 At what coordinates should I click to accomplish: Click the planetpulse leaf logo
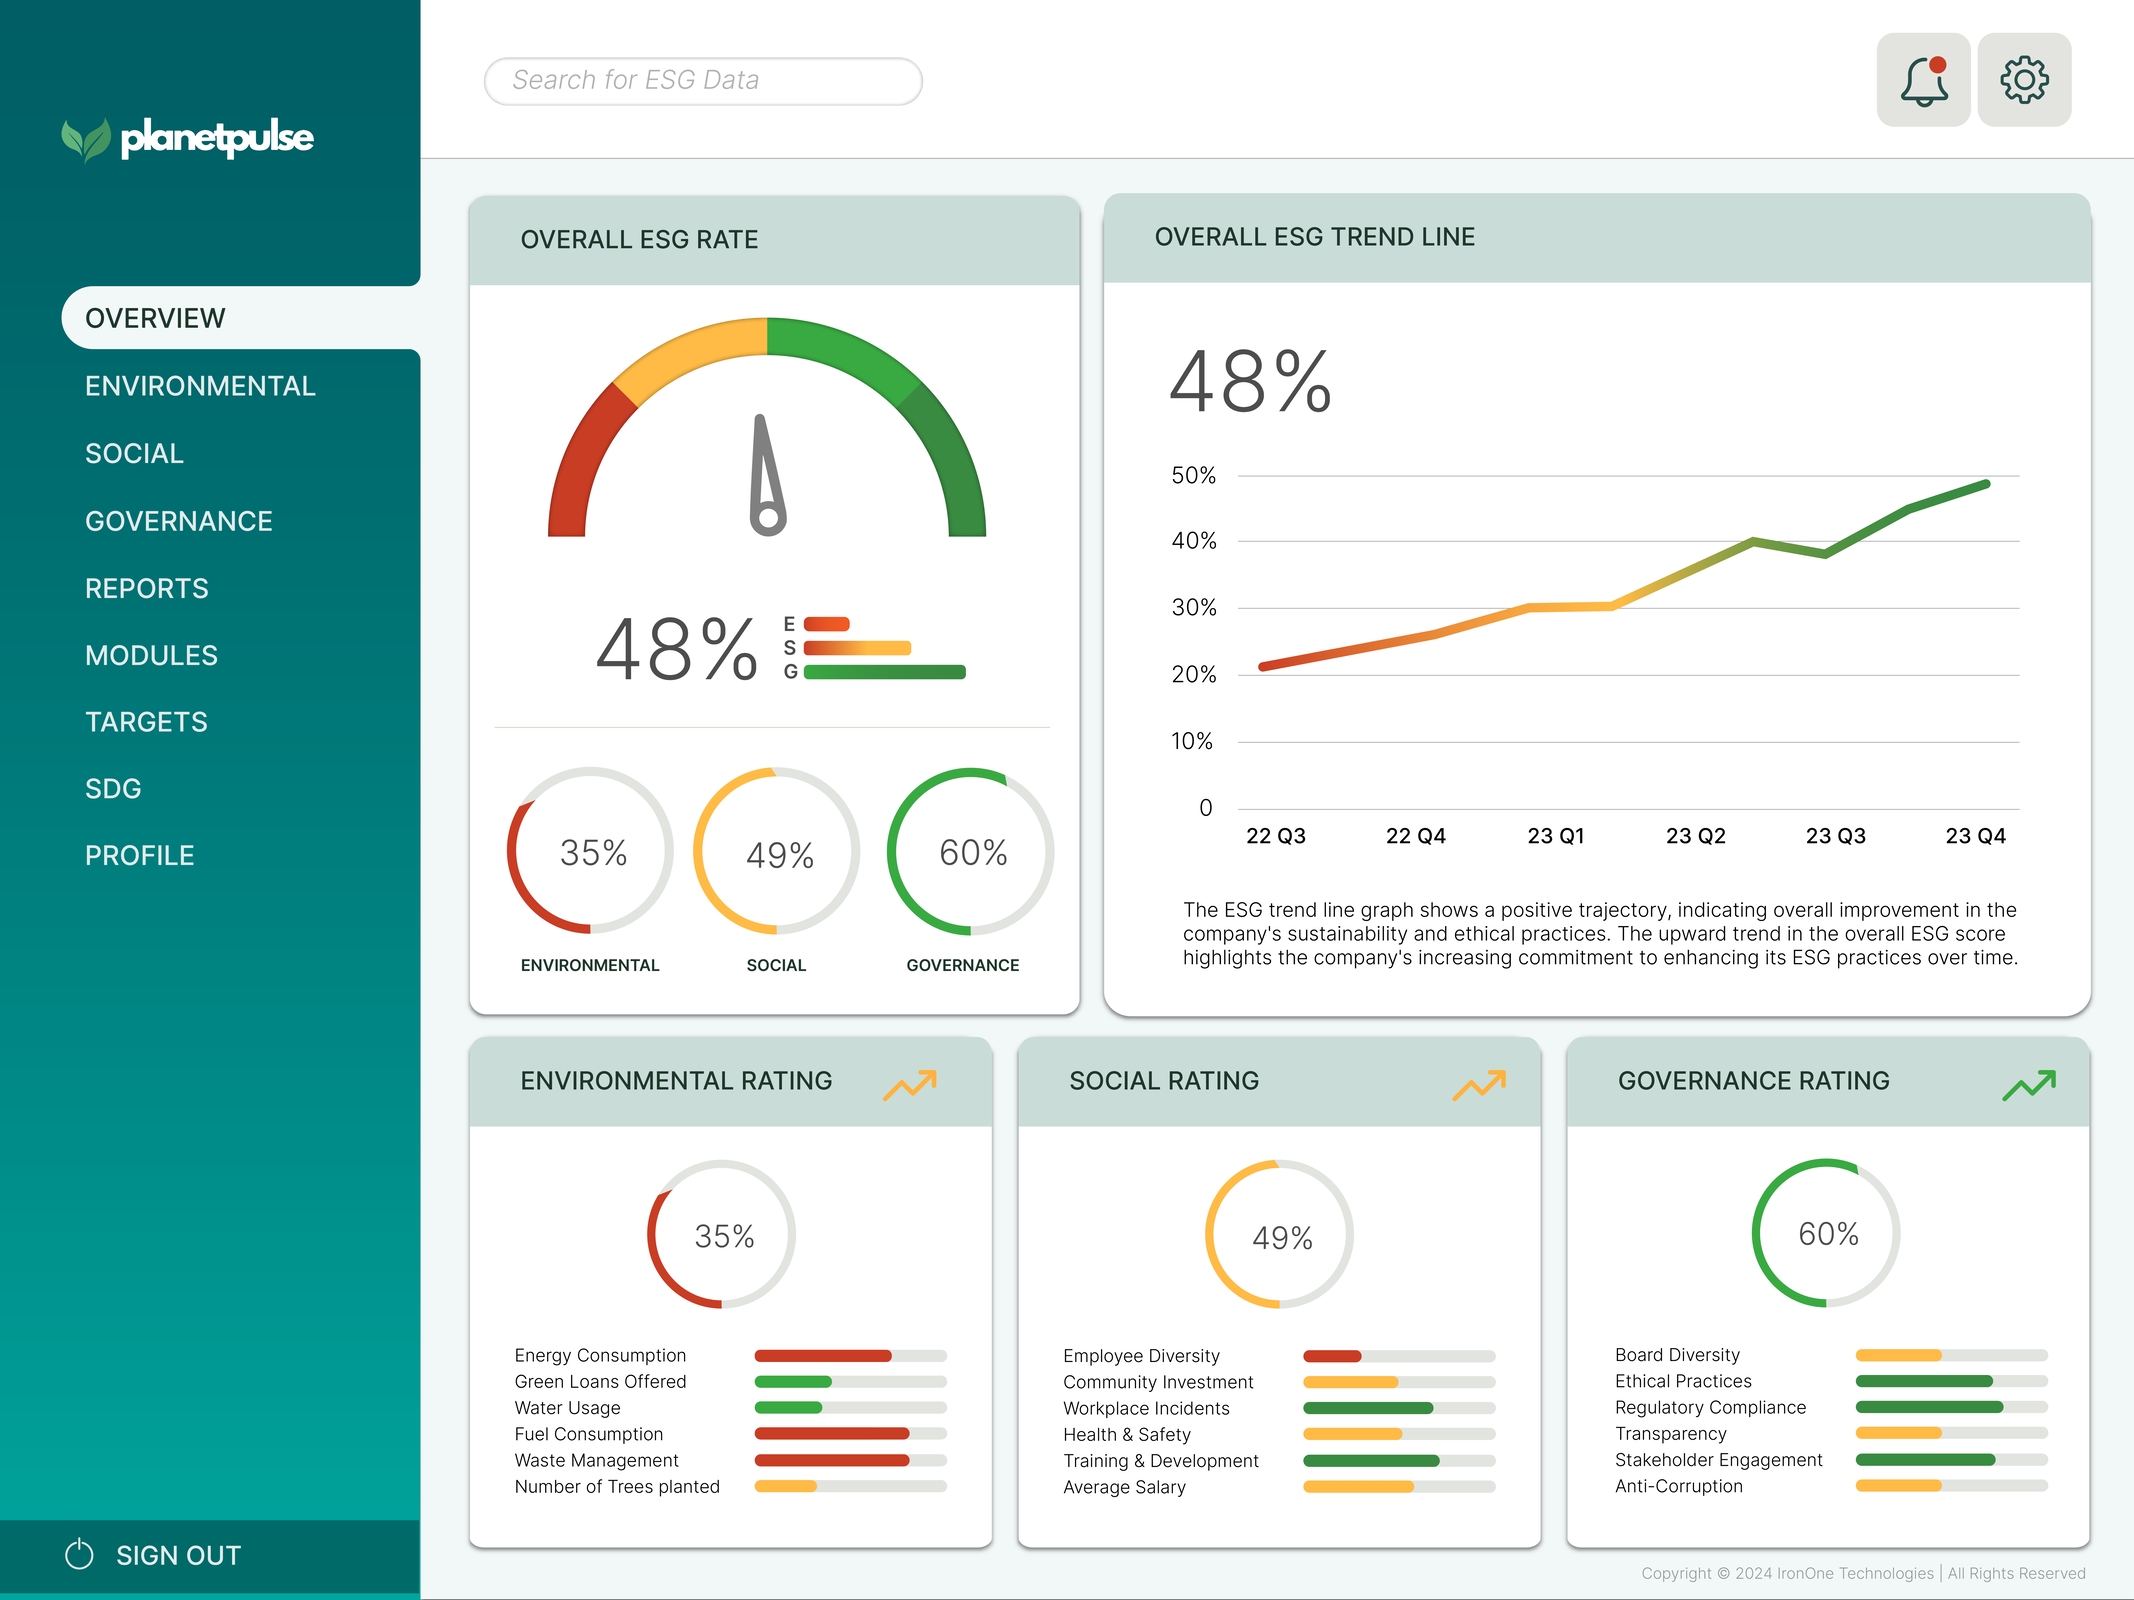click(86, 139)
